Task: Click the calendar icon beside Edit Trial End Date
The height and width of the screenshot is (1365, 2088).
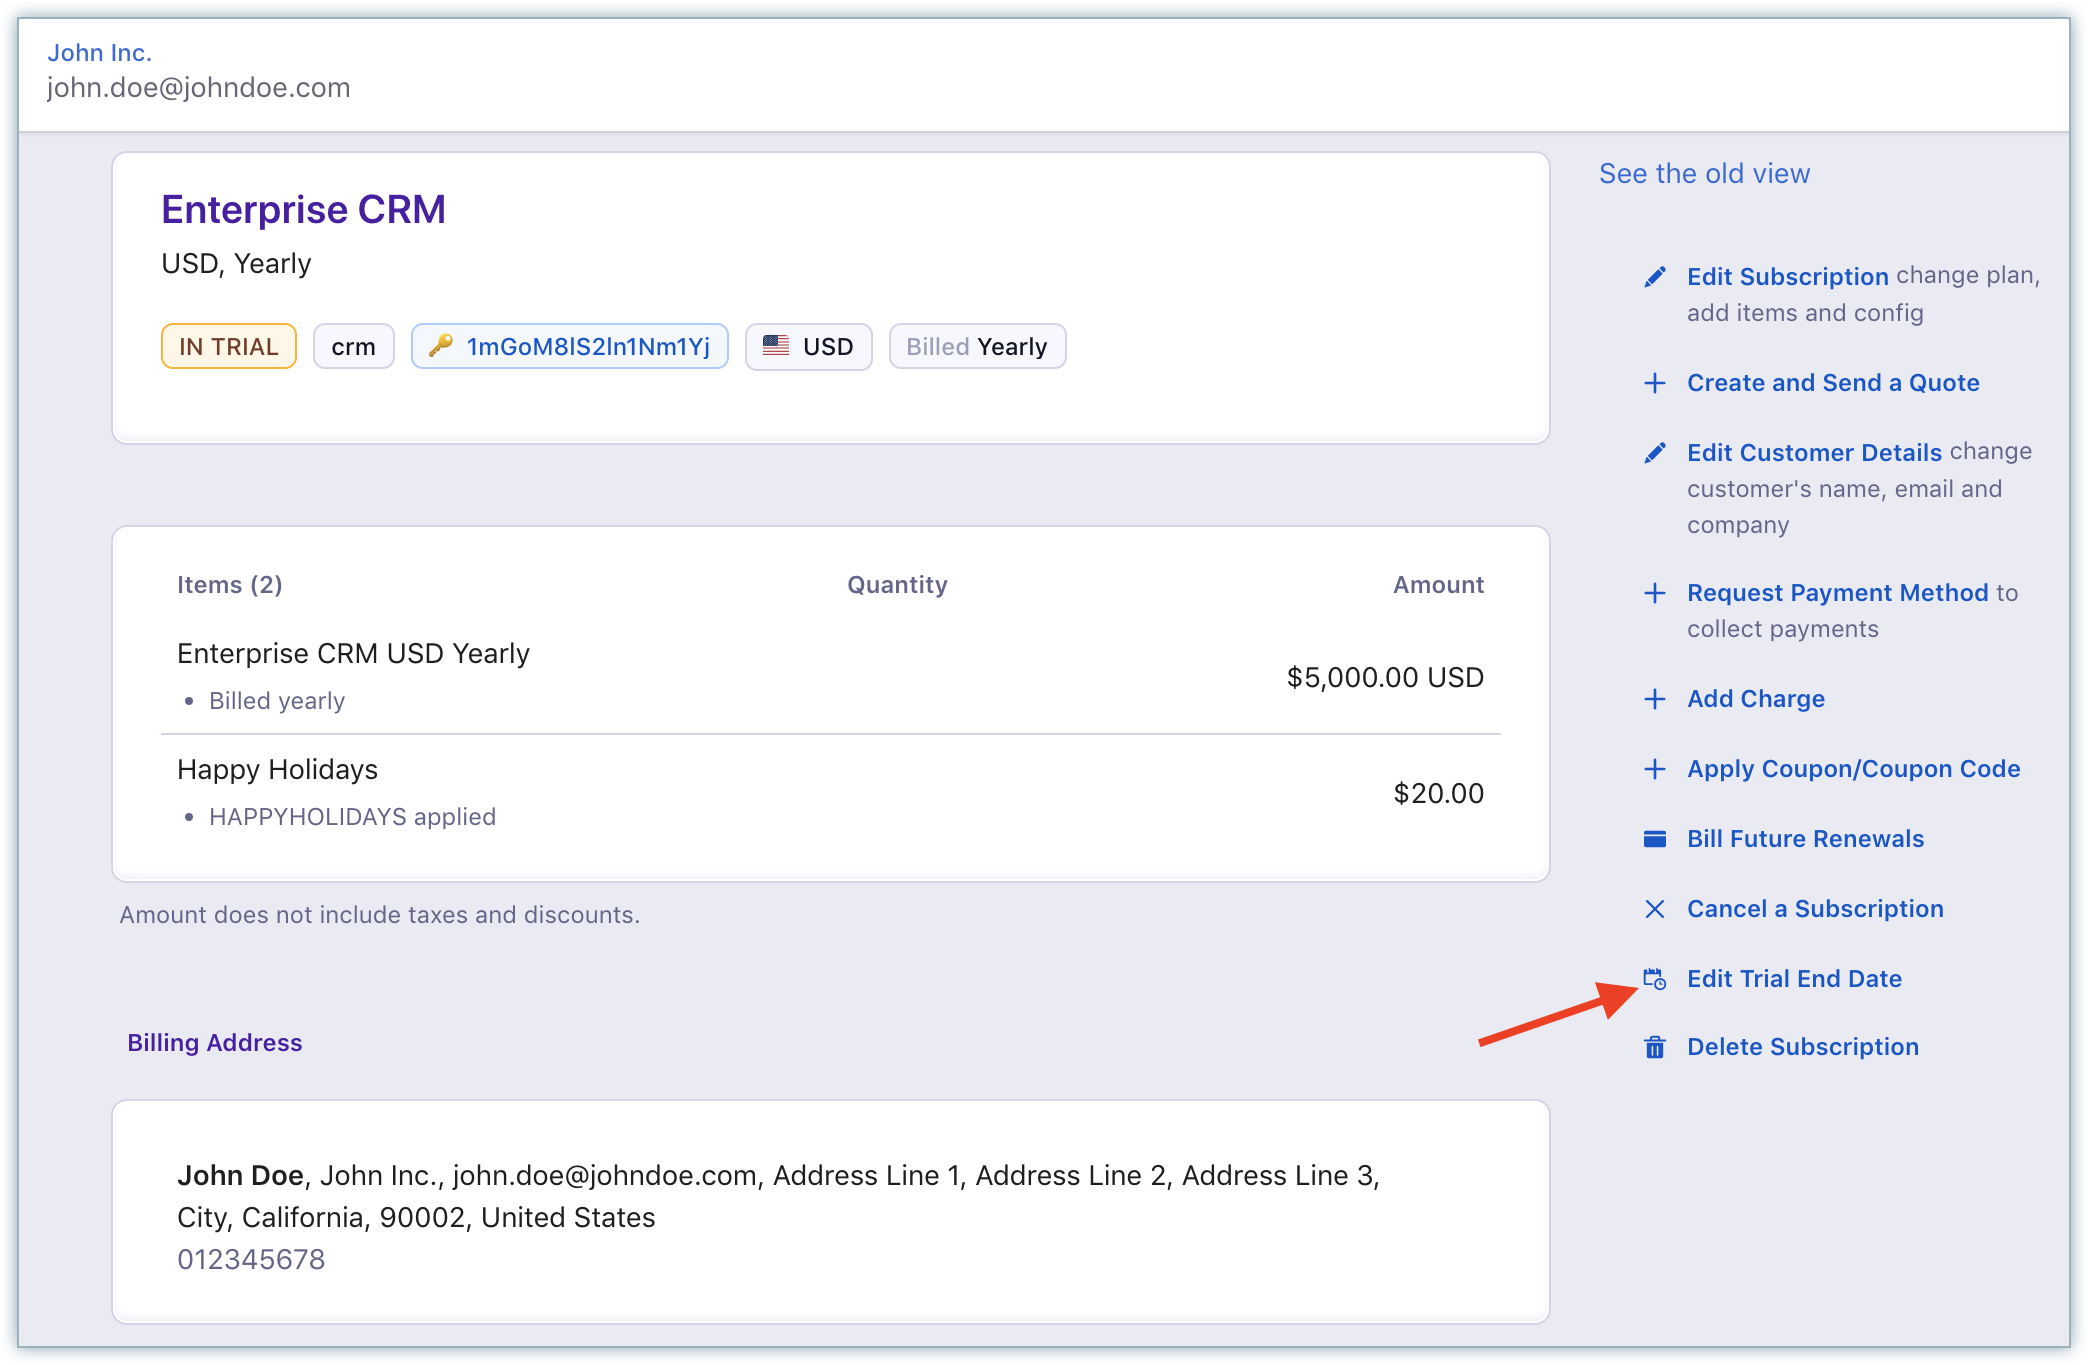Action: click(x=1655, y=979)
